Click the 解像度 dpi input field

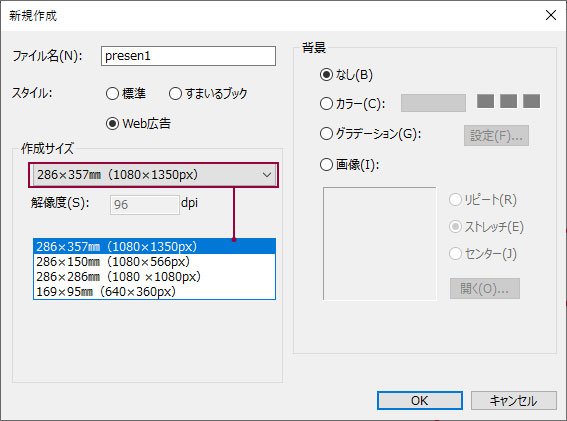(x=145, y=205)
